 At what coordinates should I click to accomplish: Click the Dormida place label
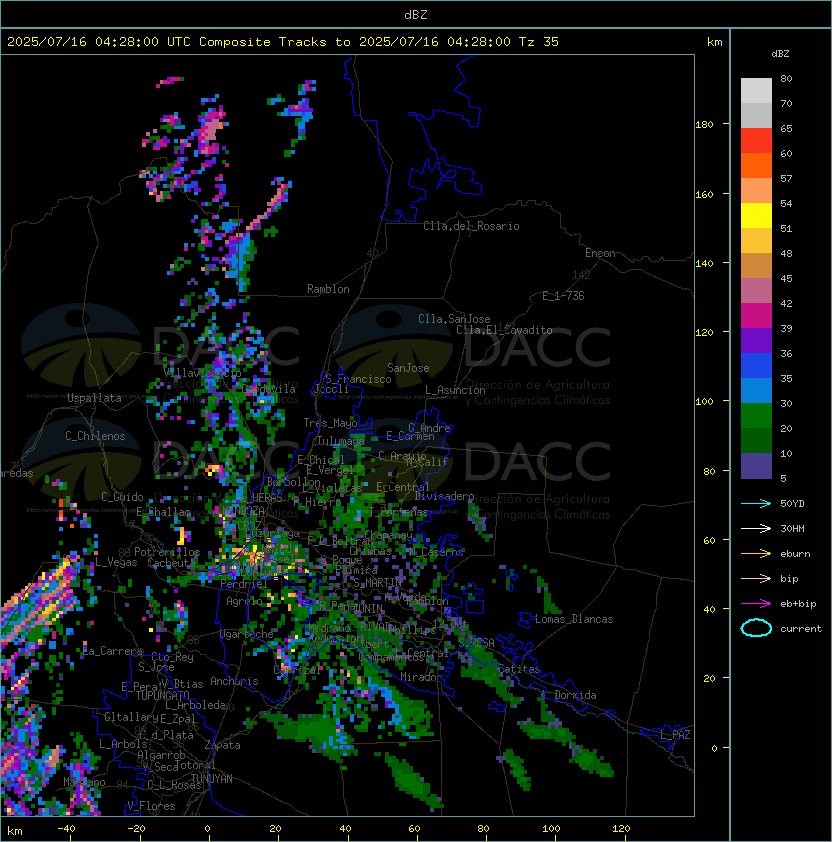tap(575, 695)
